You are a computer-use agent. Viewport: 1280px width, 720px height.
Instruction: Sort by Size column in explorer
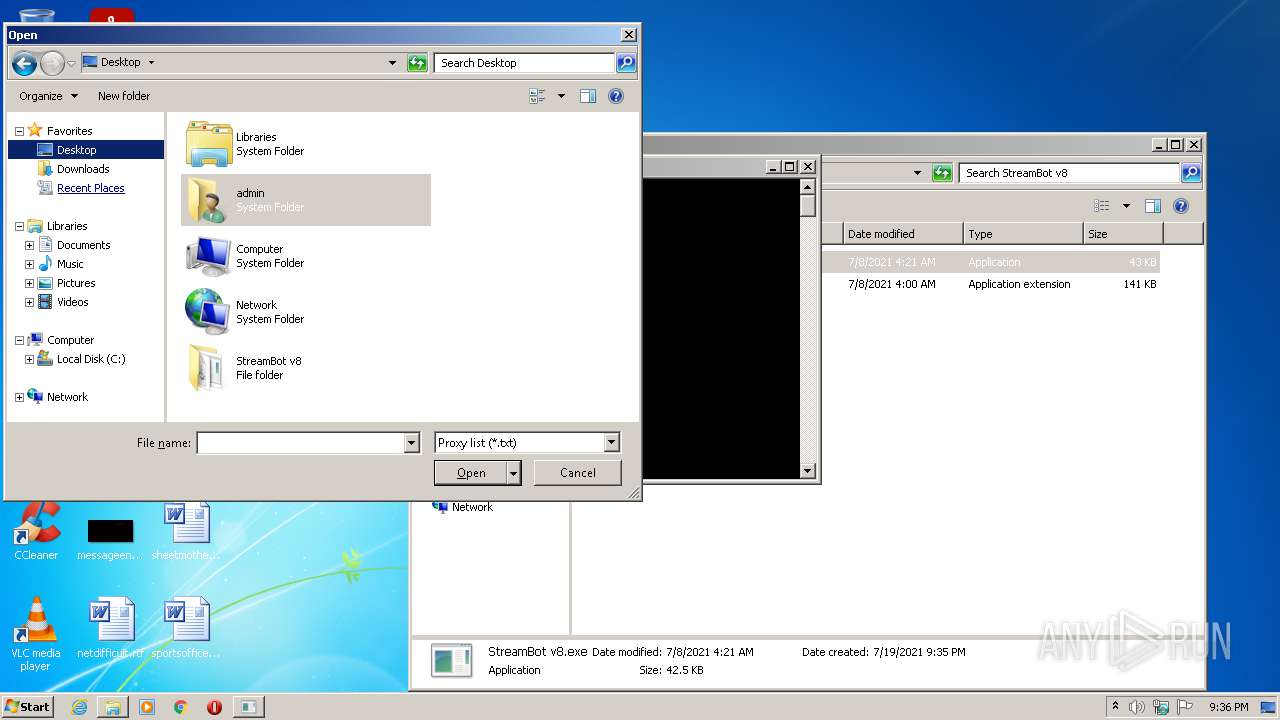[x=1123, y=234]
